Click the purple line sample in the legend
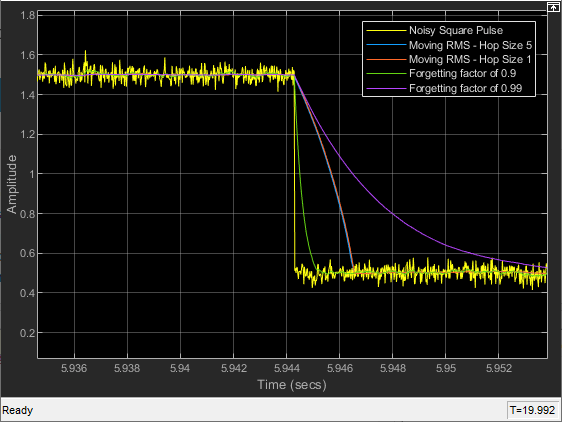Viewport: 562px width, 422px height. [x=386, y=88]
